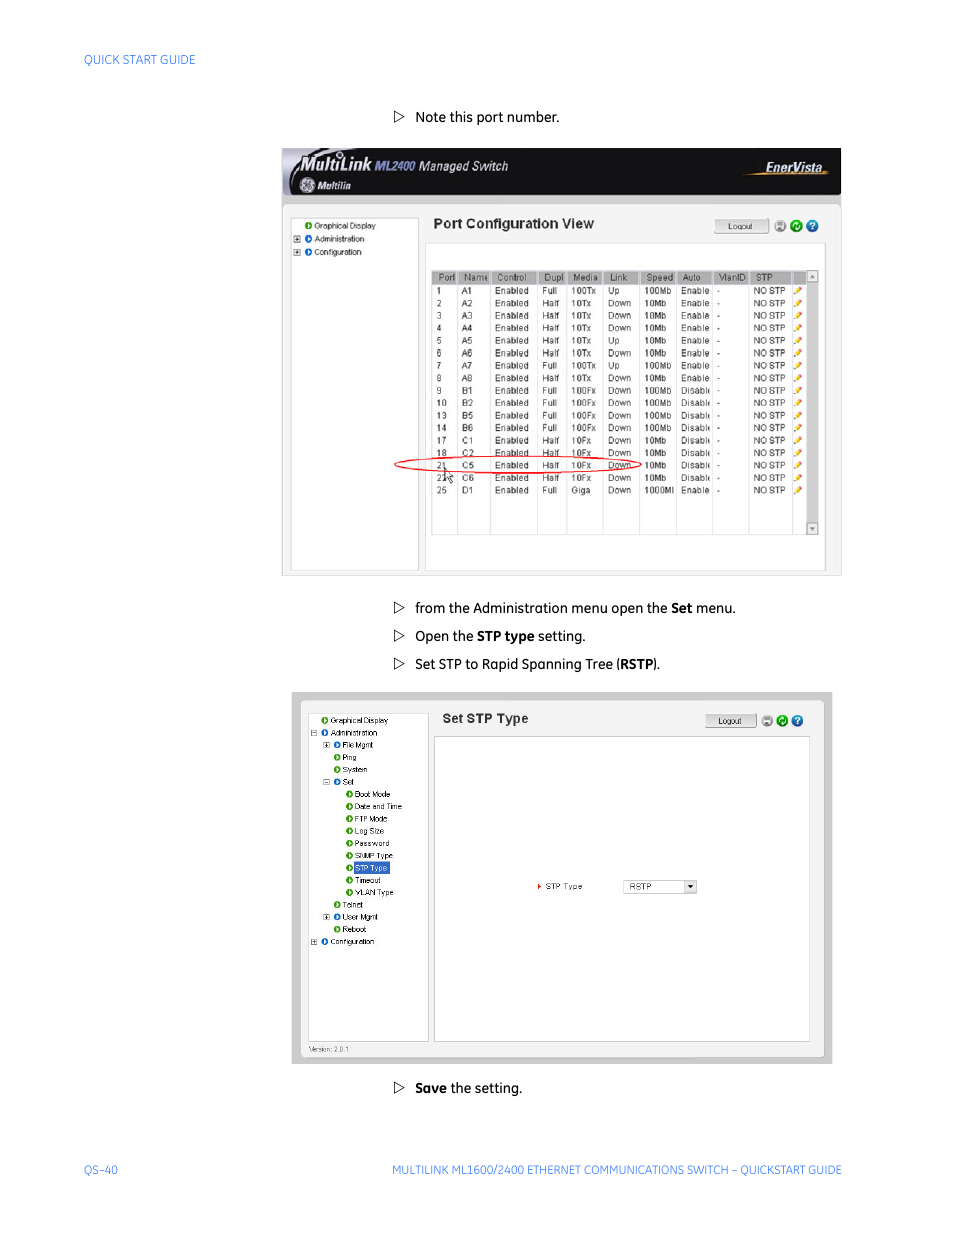
Task: Open help icon in Port Configuration View
Action: 812,226
